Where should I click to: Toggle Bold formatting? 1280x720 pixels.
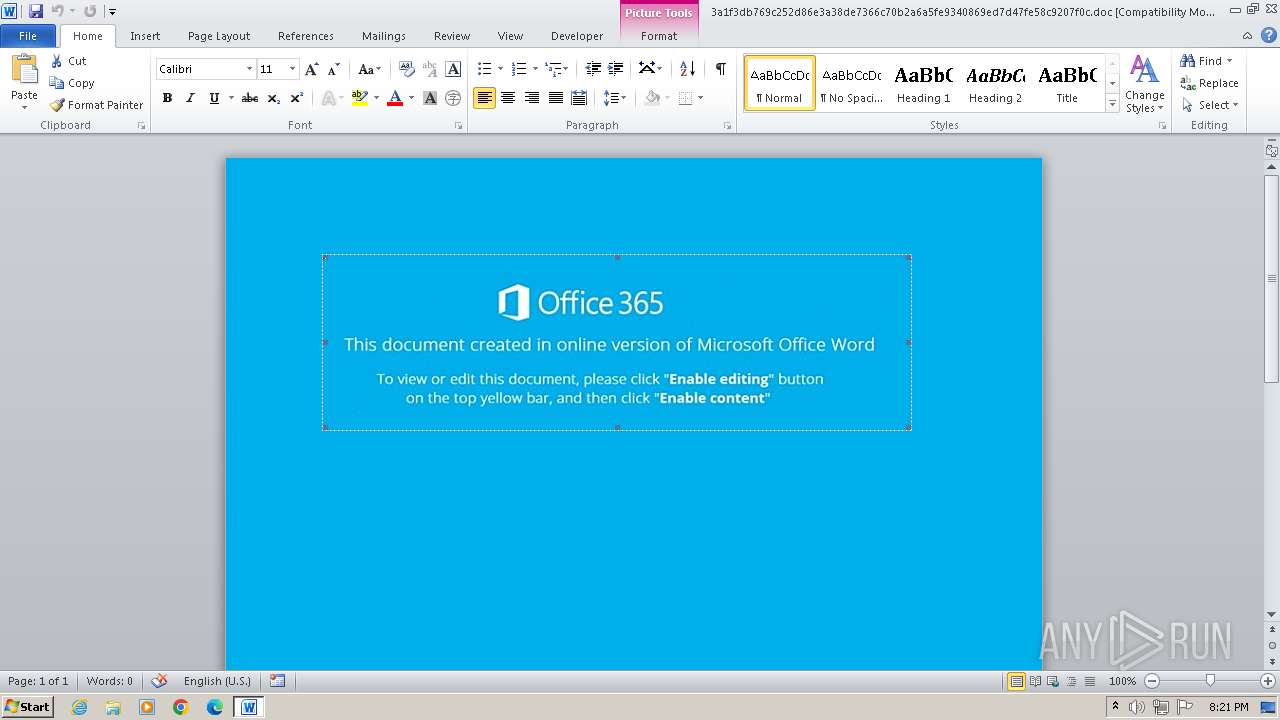tap(167, 98)
